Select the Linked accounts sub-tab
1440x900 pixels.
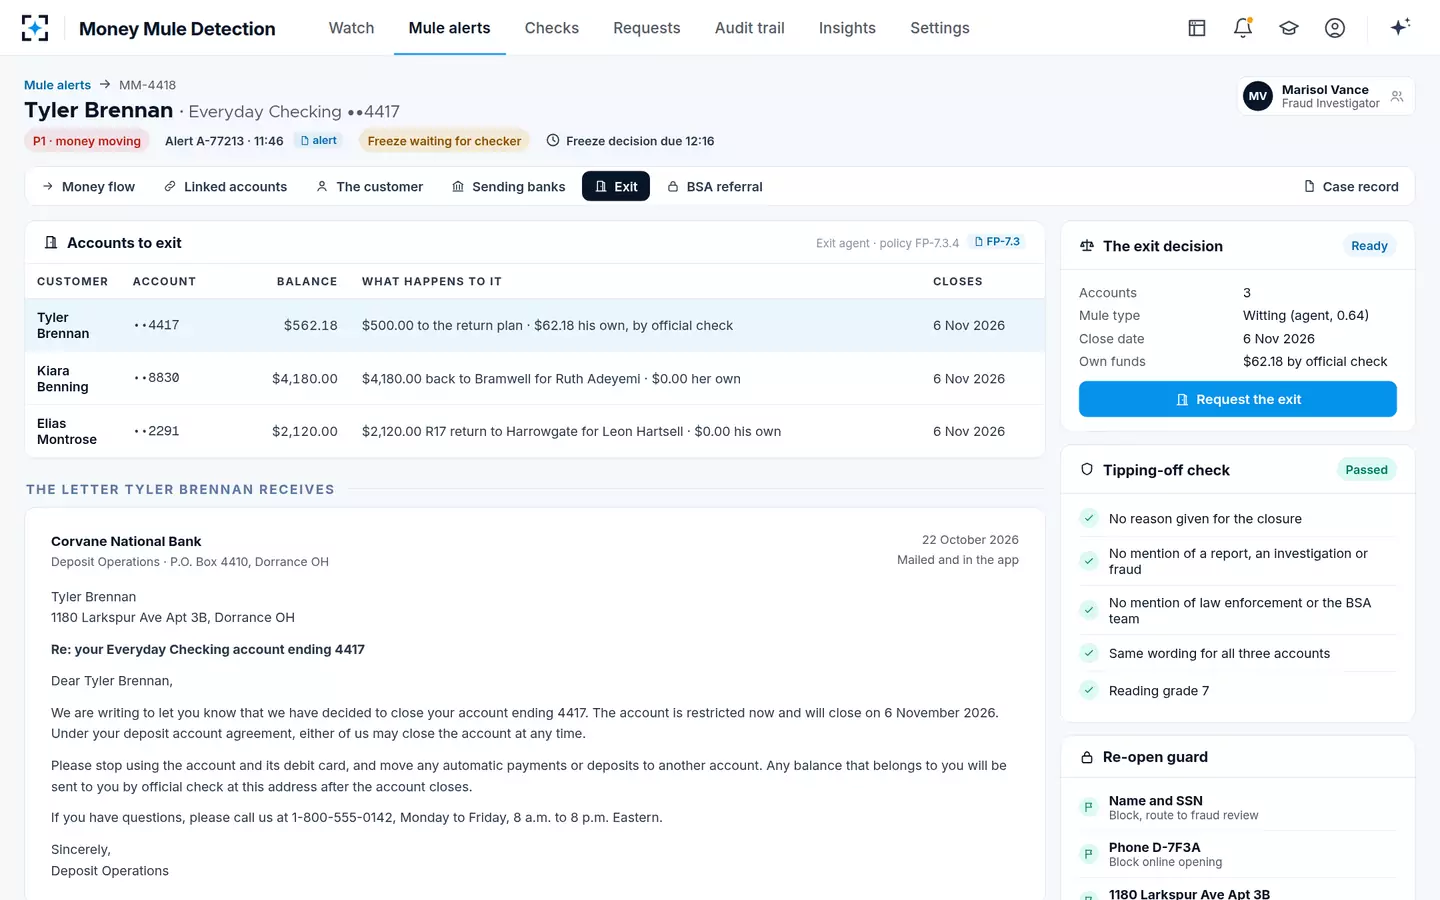[x=226, y=187]
